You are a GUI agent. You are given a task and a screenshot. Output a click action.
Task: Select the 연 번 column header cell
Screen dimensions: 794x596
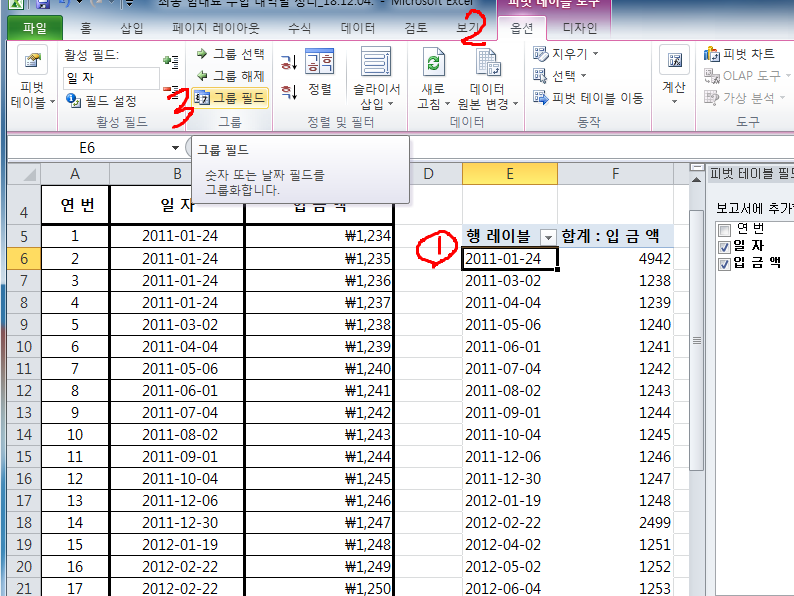pos(75,205)
